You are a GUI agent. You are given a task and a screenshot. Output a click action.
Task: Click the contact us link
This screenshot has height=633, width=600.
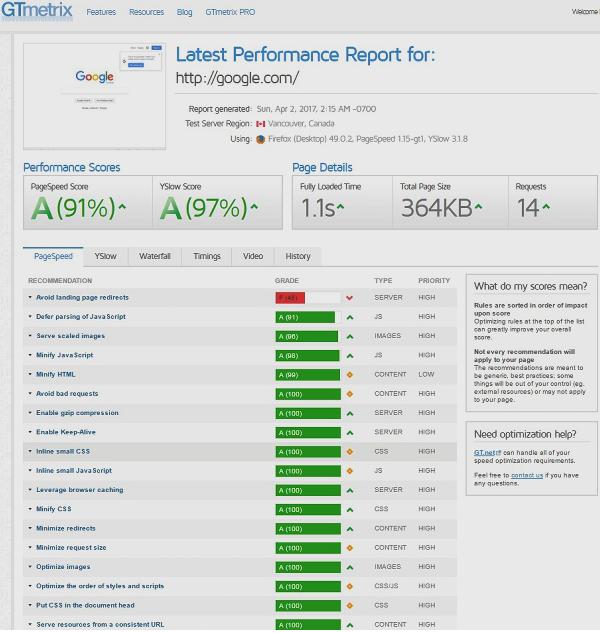(x=527, y=476)
